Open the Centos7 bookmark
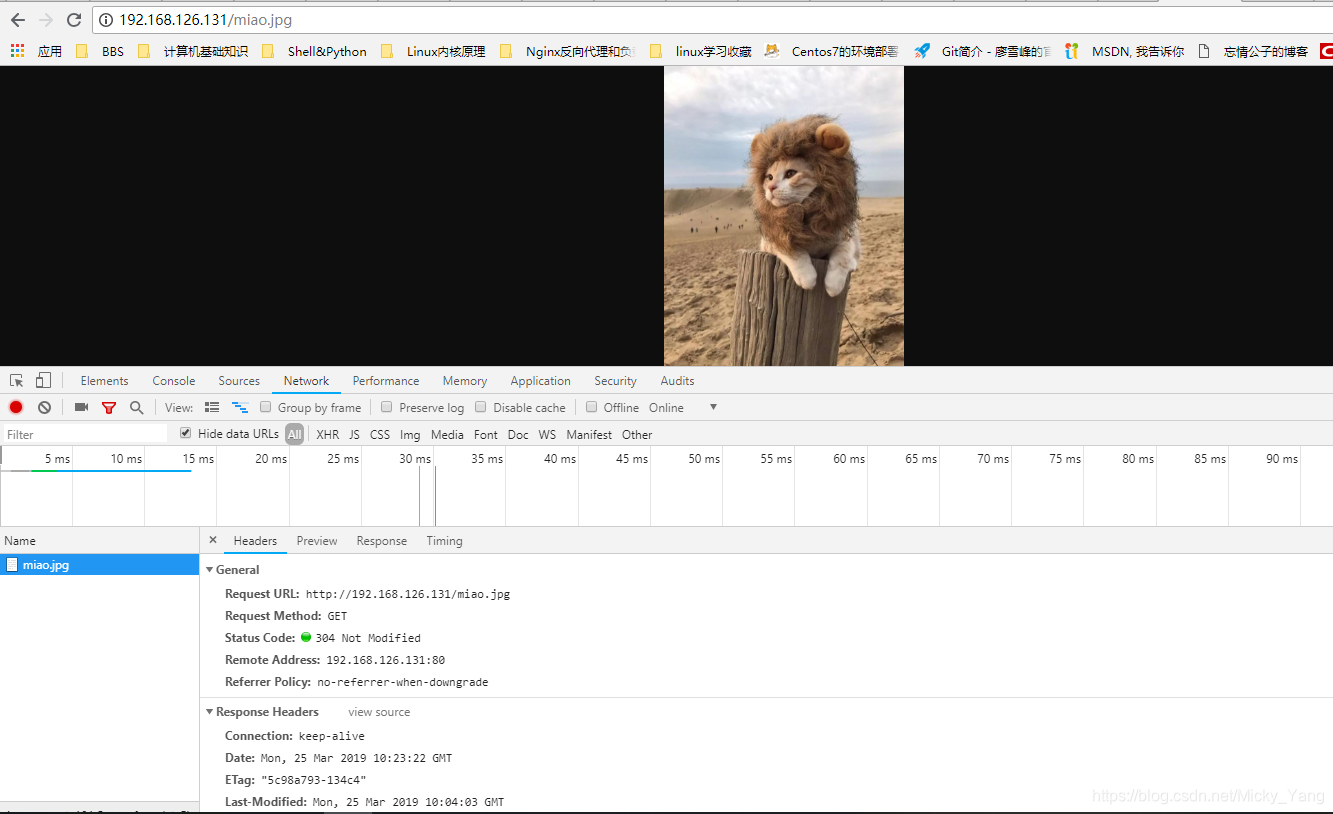This screenshot has height=814, width=1333. click(x=832, y=51)
